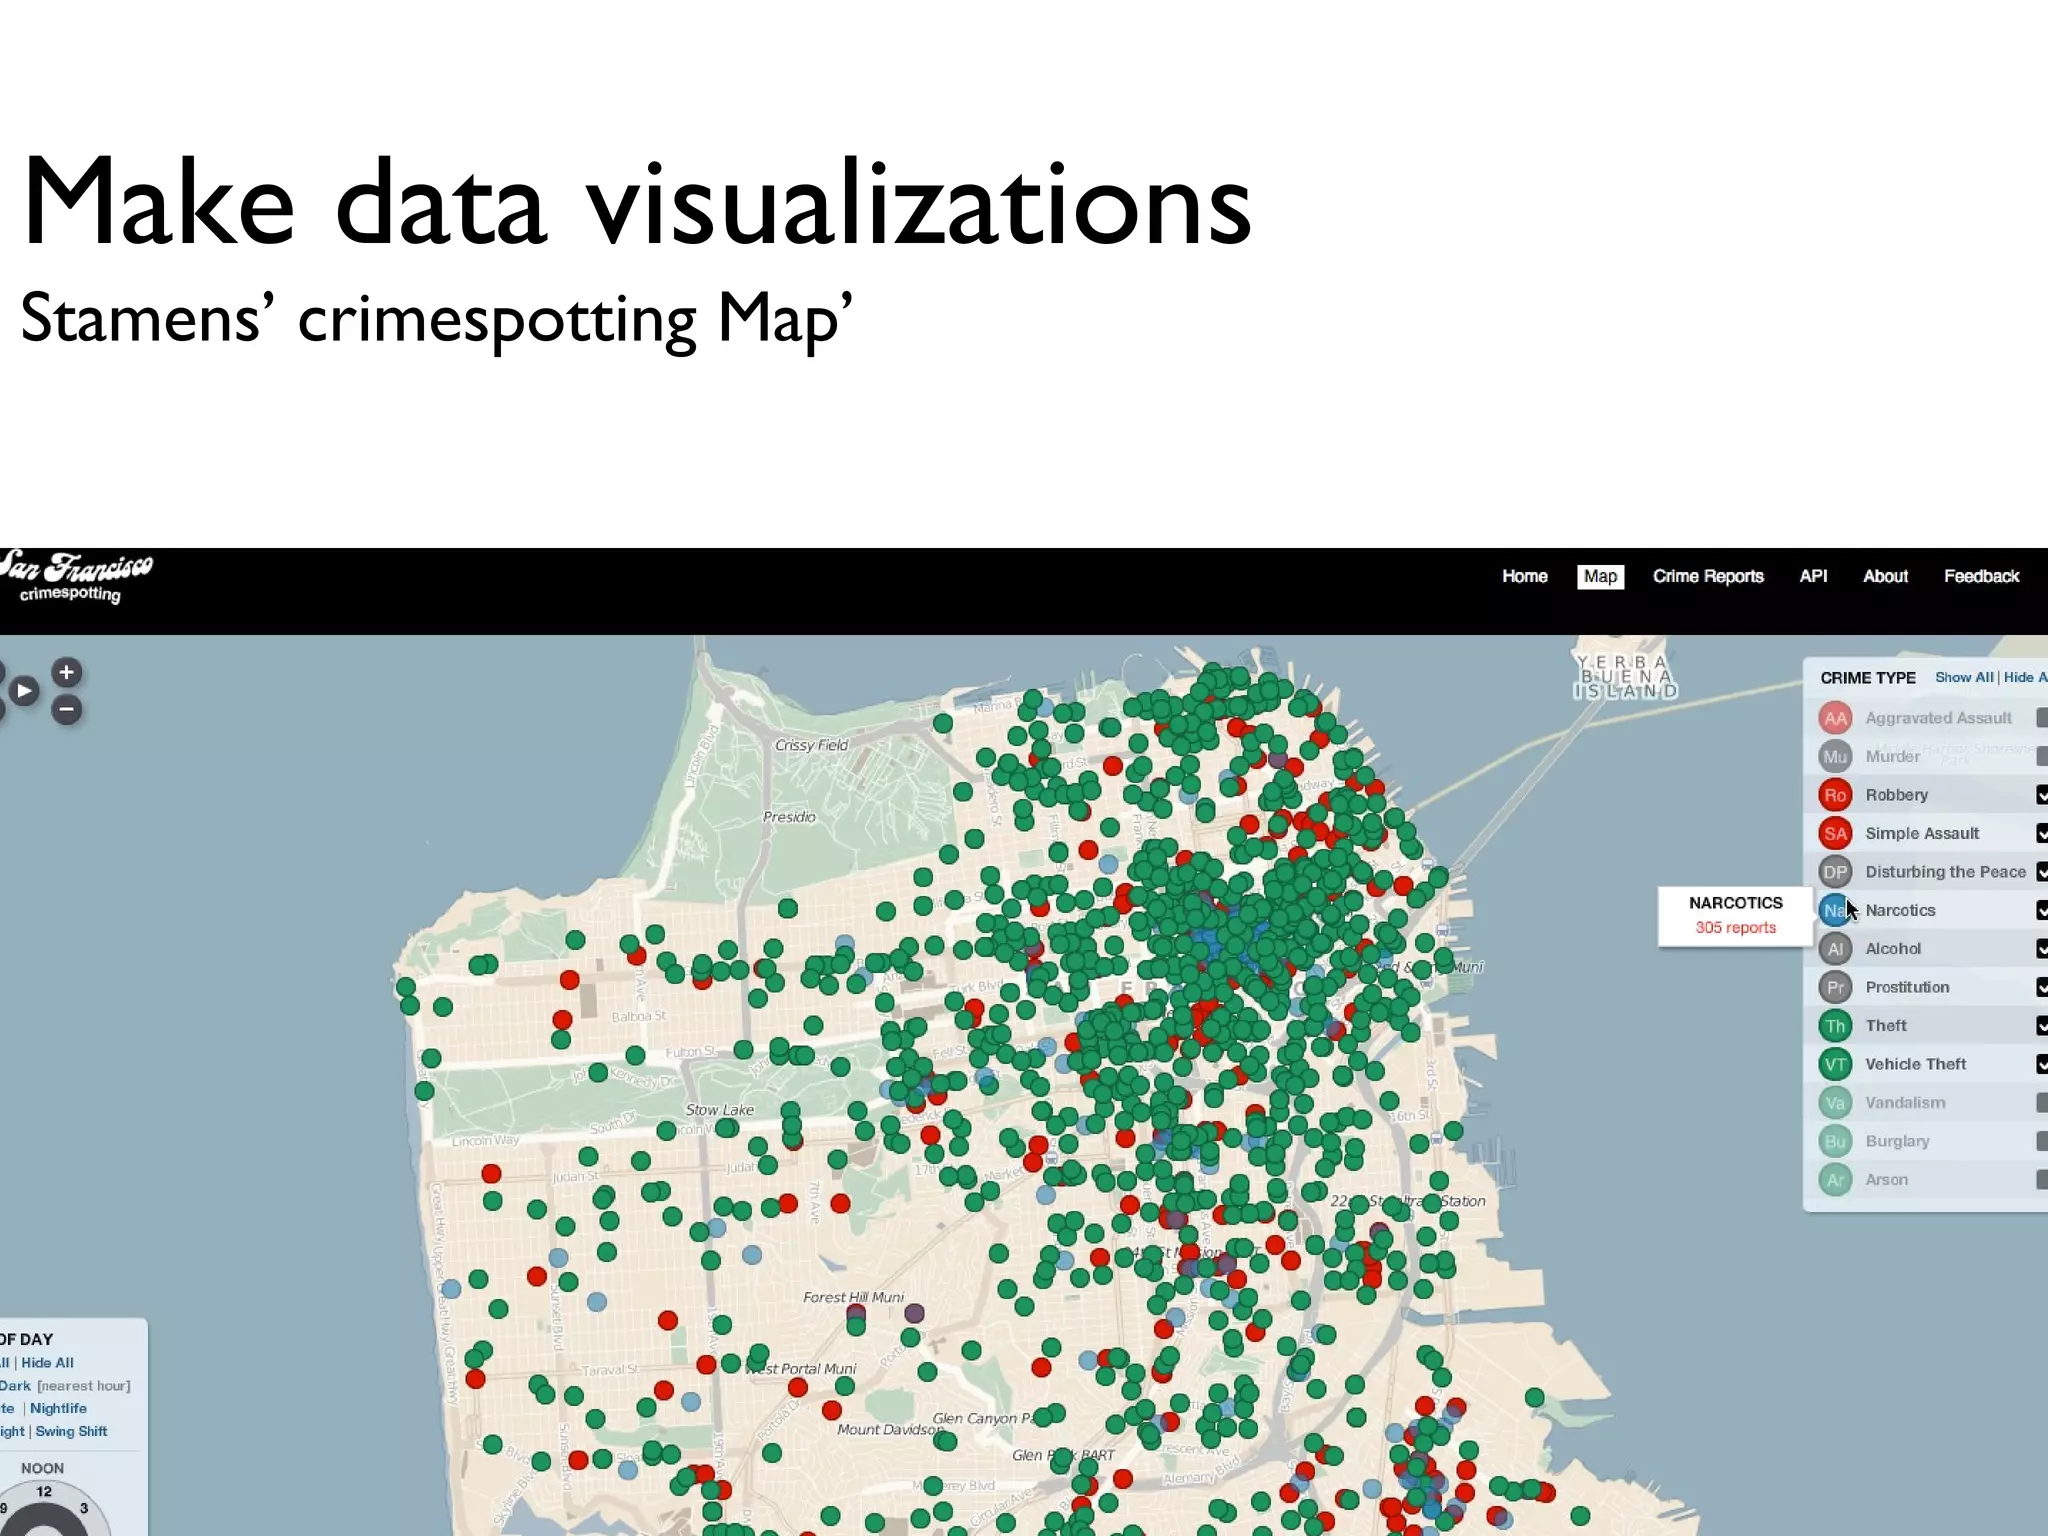
Task: Uncheck the Simple Assault checkbox
Action: (x=2042, y=833)
